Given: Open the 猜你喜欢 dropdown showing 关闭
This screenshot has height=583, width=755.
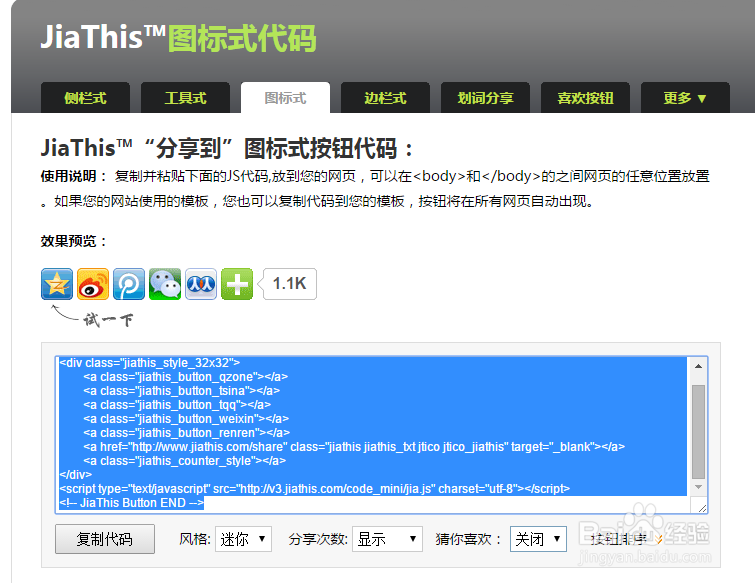Looking at the screenshot, I should point(538,539).
